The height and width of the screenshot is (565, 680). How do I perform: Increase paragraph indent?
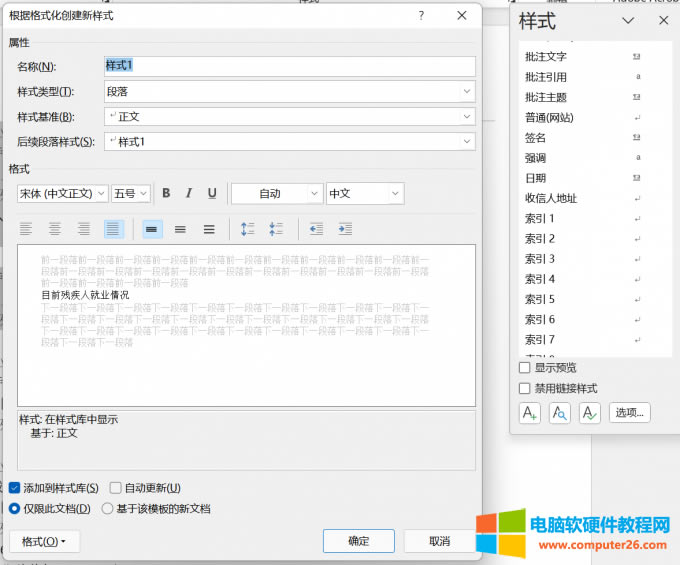click(x=344, y=229)
